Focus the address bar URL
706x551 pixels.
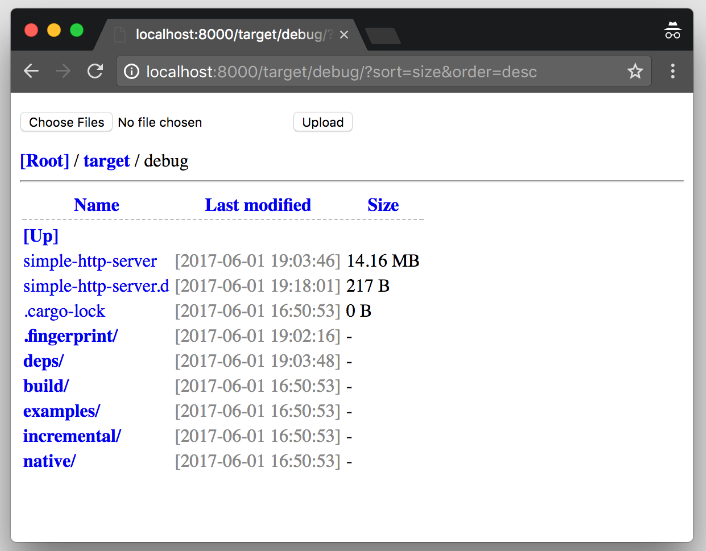coord(340,72)
